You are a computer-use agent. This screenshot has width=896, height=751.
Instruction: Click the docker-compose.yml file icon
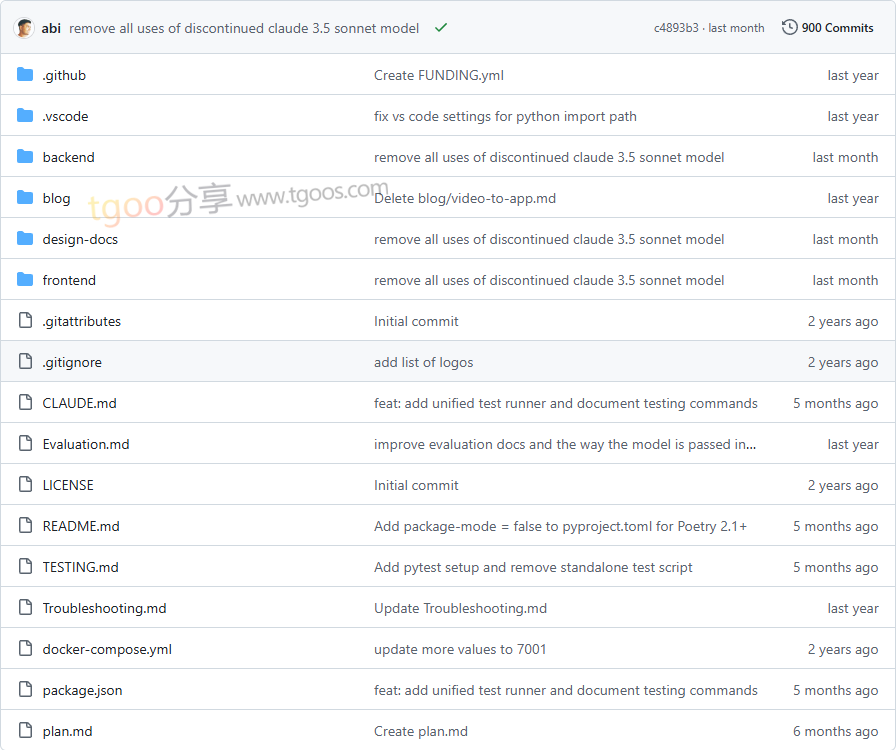tap(25, 649)
